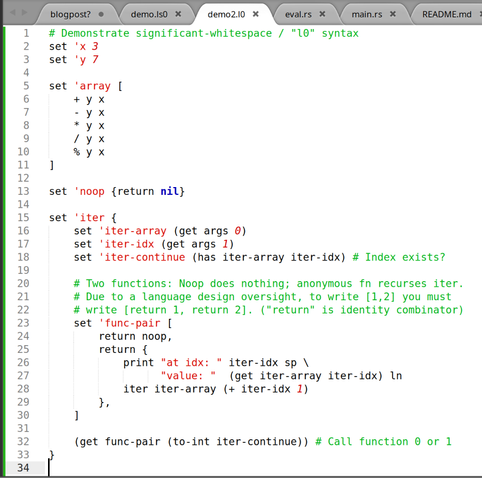Click line number 34 in gutter
The height and width of the screenshot is (478, 482).
pyautogui.click(x=23, y=468)
